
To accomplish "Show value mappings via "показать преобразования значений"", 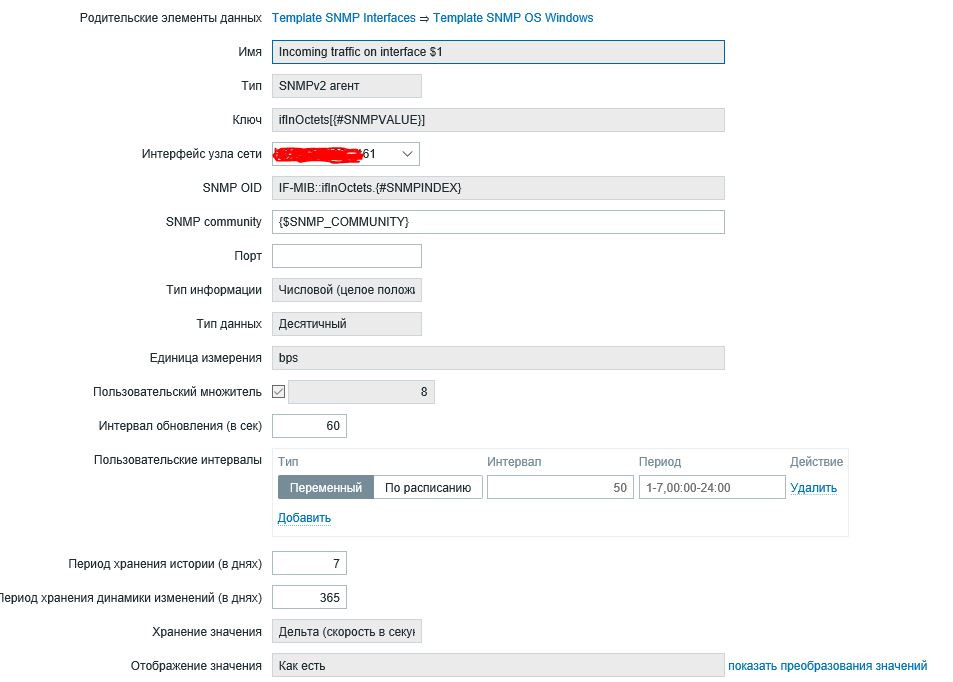I will click(x=827, y=666).
